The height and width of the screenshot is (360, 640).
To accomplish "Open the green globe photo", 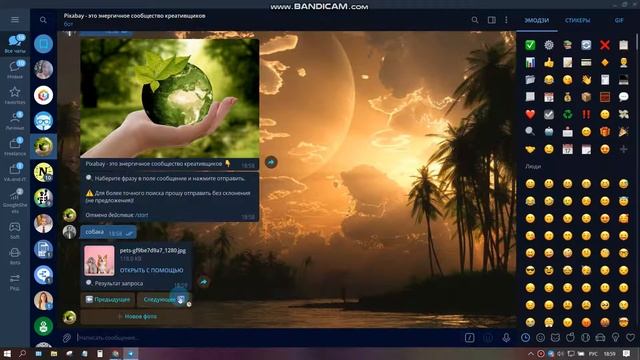I will (x=169, y=98).
